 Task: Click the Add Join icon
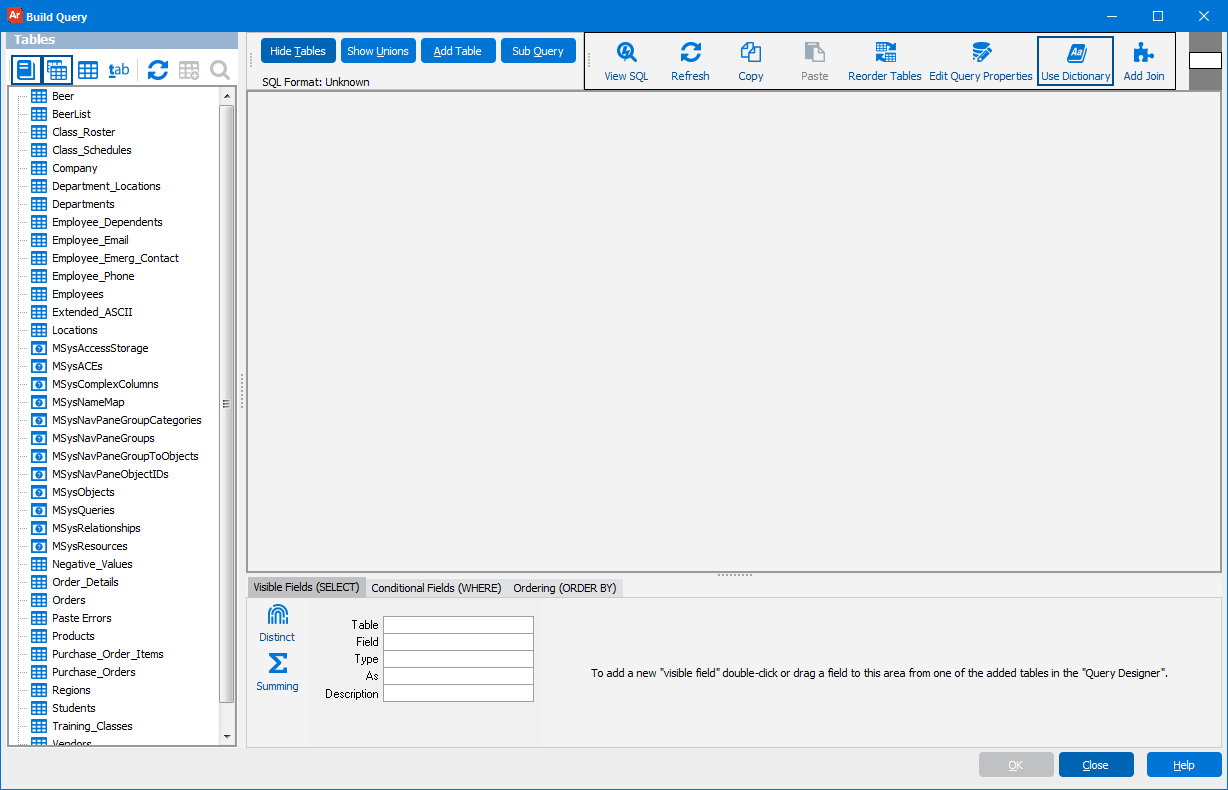coord(1143,60)
